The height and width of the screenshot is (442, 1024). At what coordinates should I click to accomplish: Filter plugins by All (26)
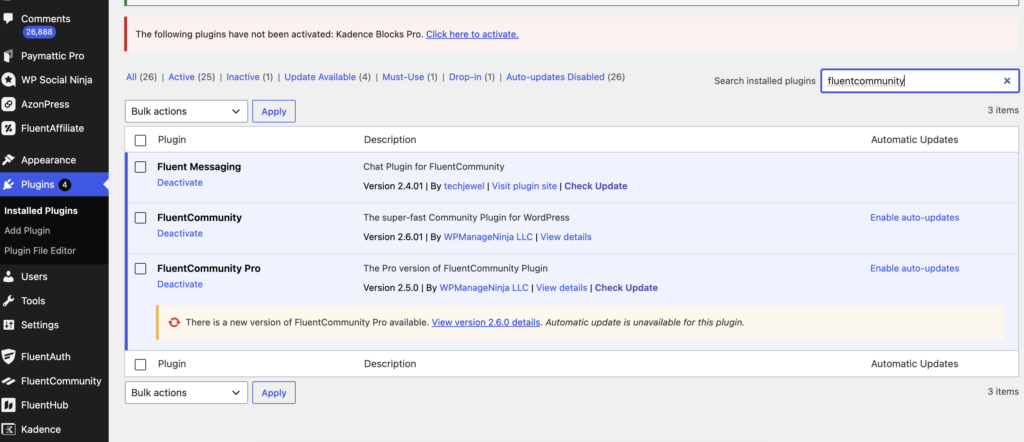coord(142,77)
